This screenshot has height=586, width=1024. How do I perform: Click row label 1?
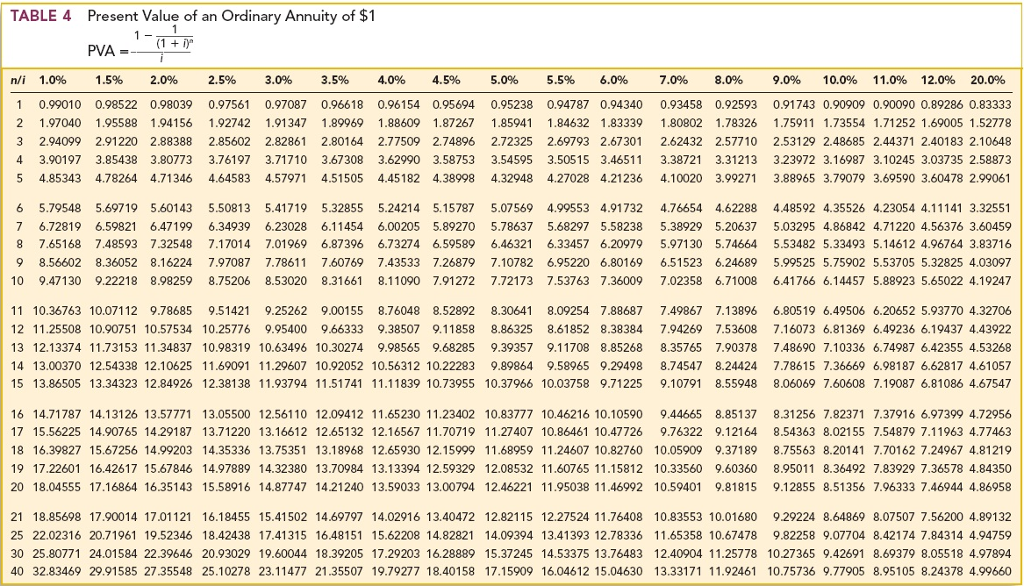[19, 103]
